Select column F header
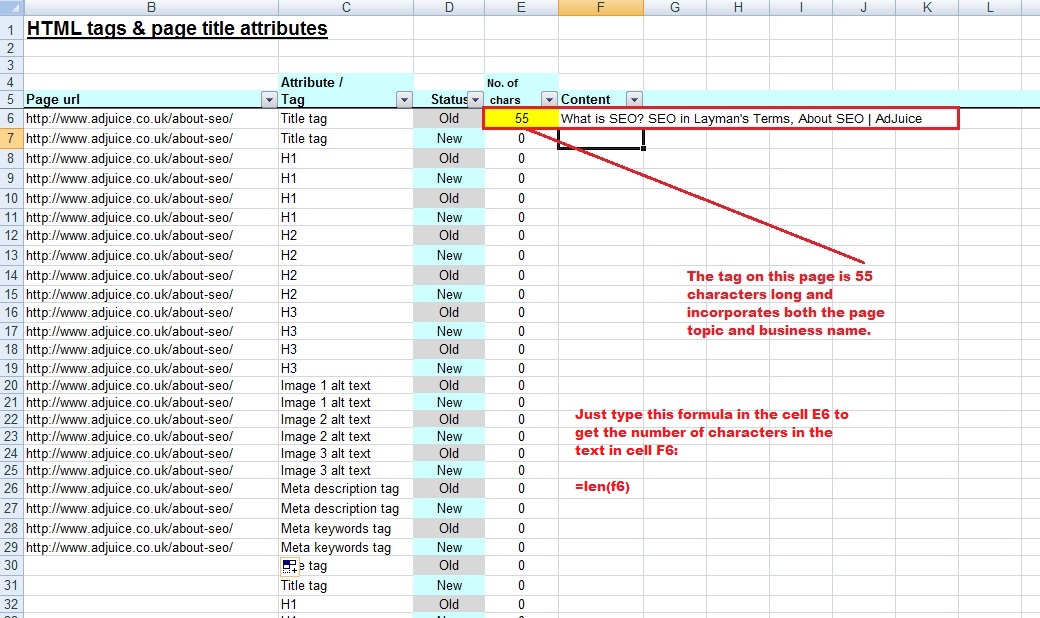Image resolution: width=1040 pixels, height=618 pixels. (600, 8)
